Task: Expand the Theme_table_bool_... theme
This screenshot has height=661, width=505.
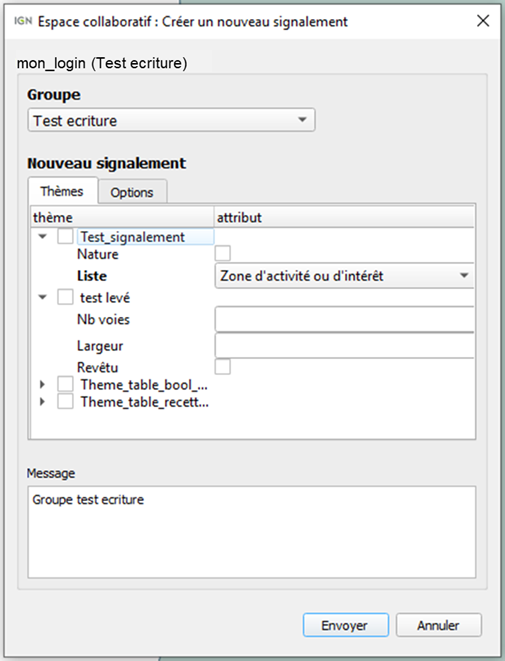Action: (42, 384)
